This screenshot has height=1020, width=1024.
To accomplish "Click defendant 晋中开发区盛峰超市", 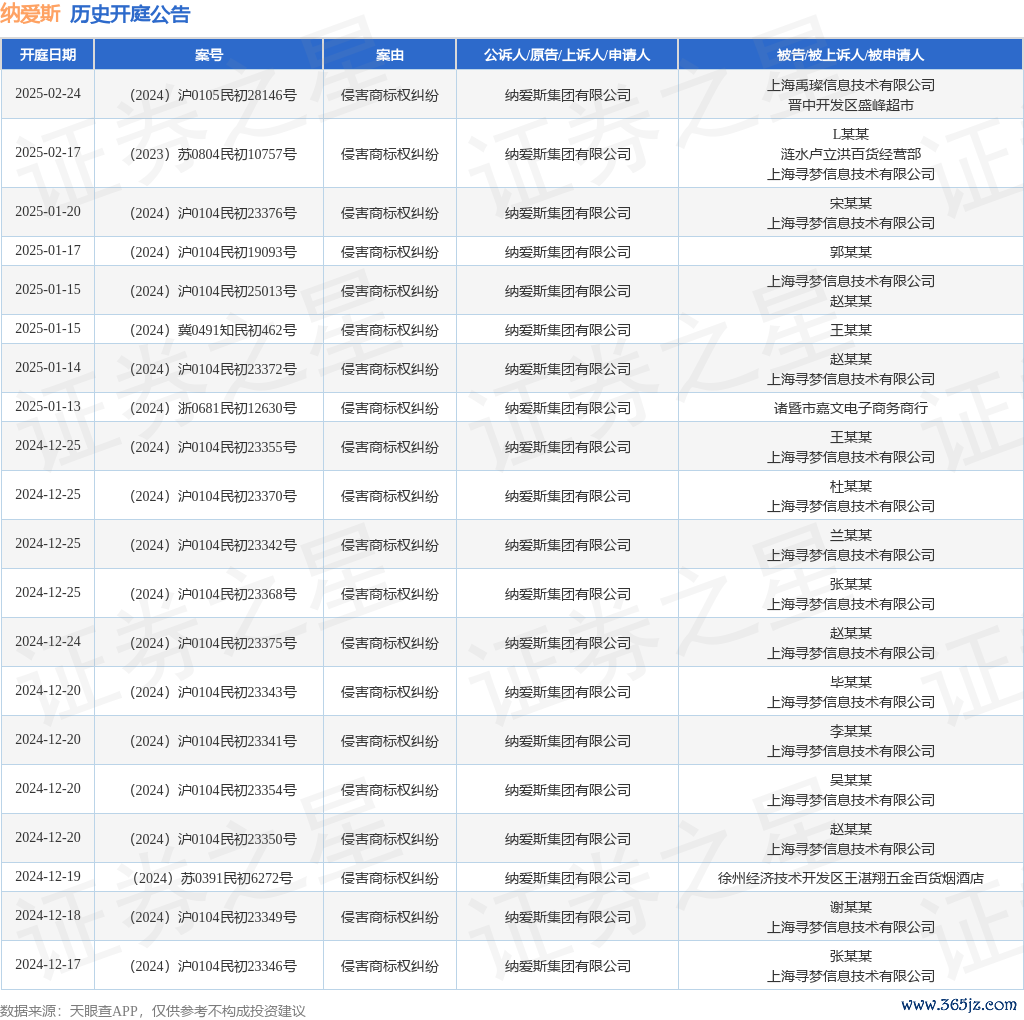I will 850,105.
